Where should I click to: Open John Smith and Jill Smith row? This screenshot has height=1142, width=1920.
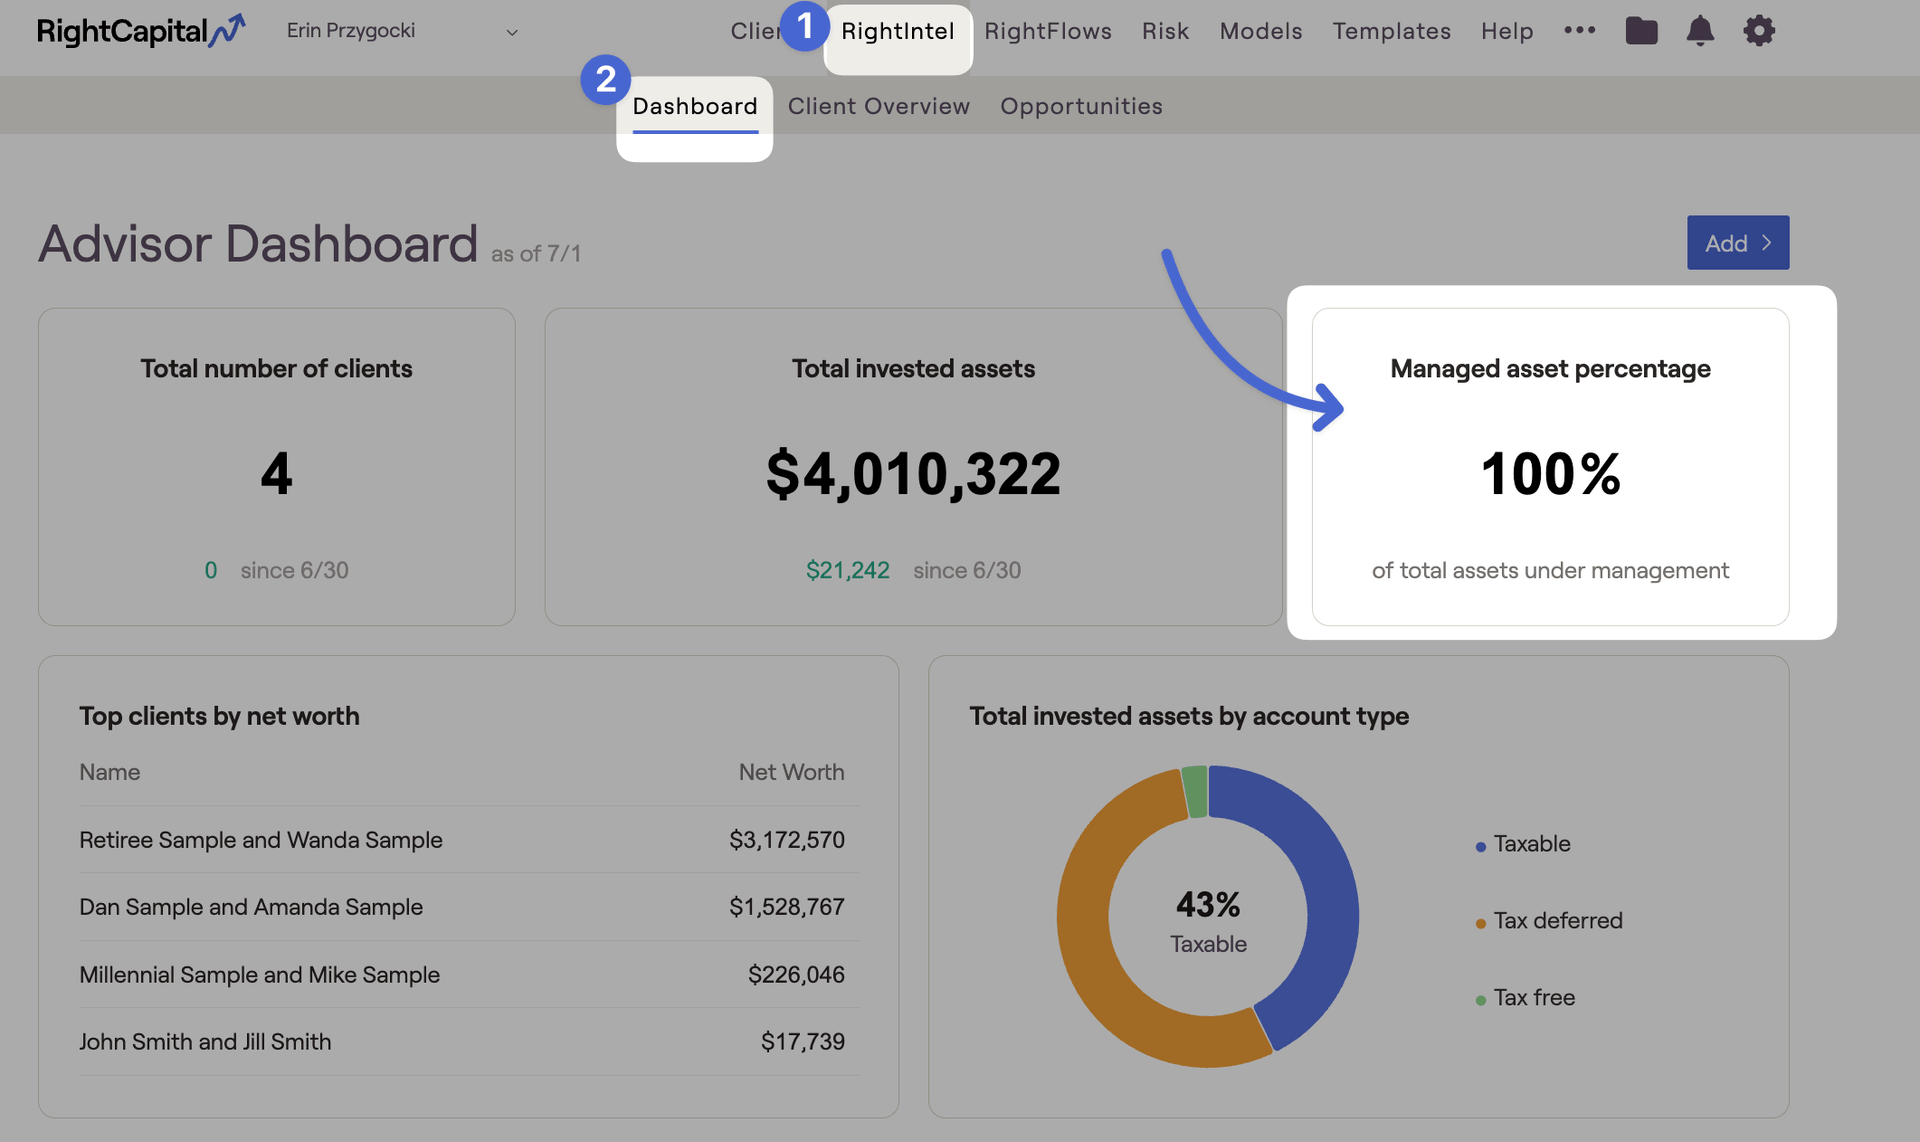coord(469,1041)
